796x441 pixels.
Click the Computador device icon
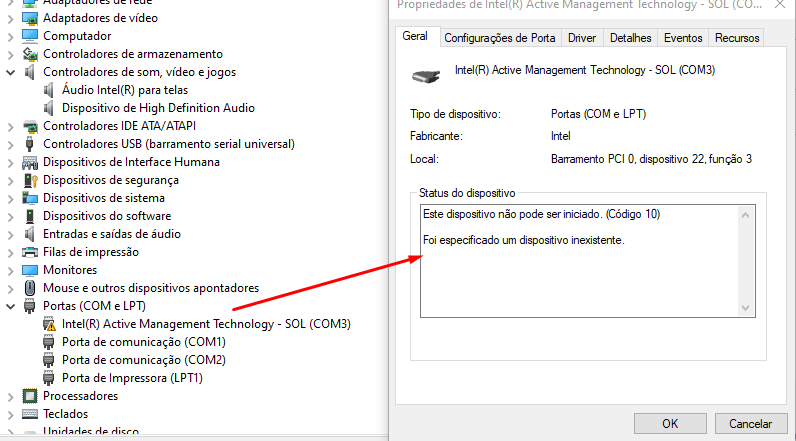point(30,36)
